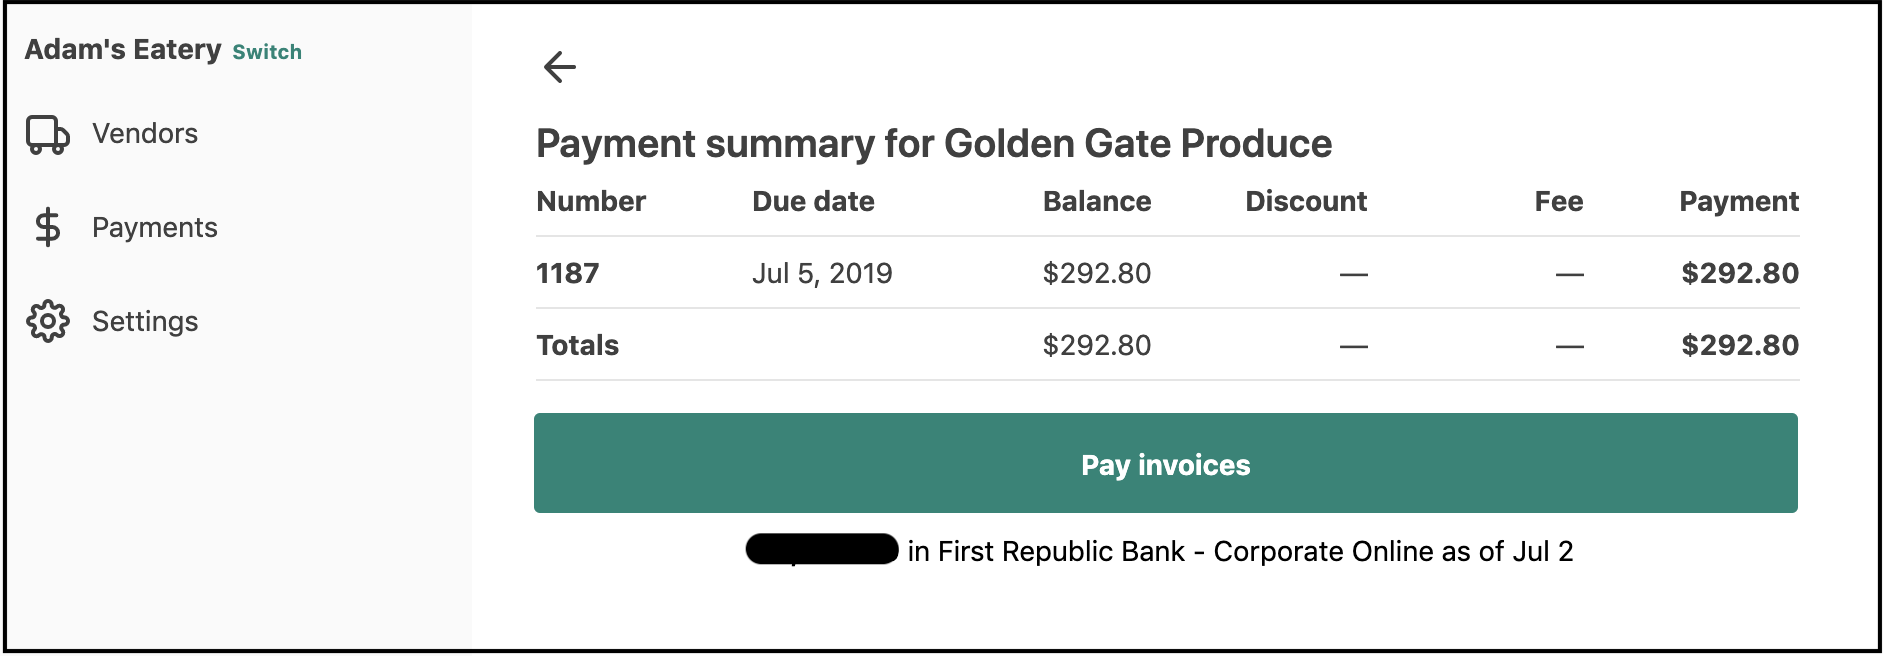Go to the Settings page

(145, 321)
